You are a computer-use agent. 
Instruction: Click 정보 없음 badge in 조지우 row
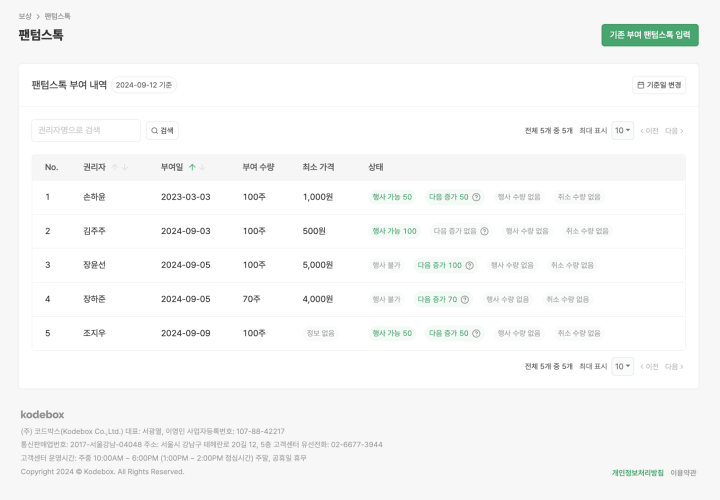(x=321, y=333)
